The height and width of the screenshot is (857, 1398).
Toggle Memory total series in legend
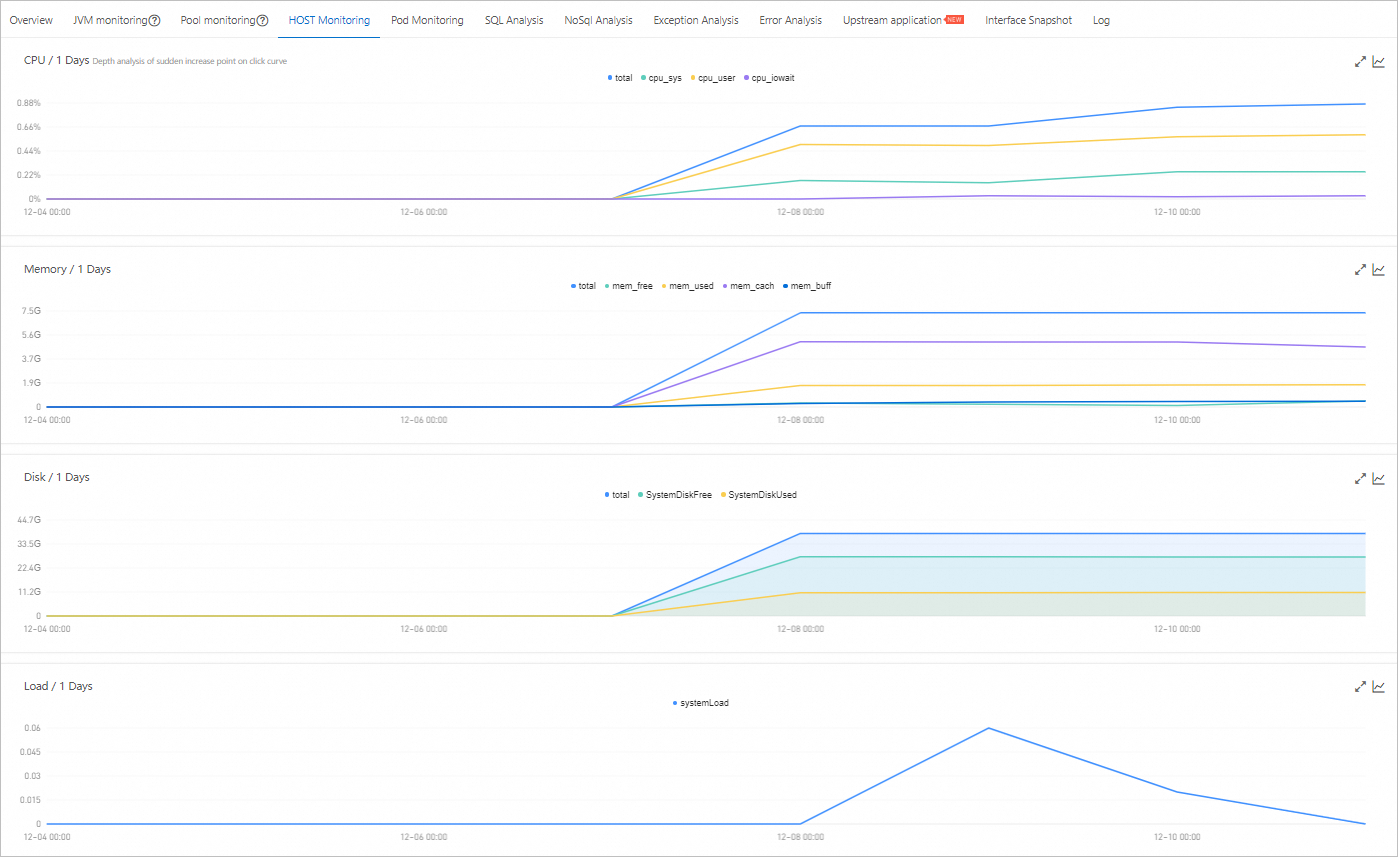coord(583,286)
